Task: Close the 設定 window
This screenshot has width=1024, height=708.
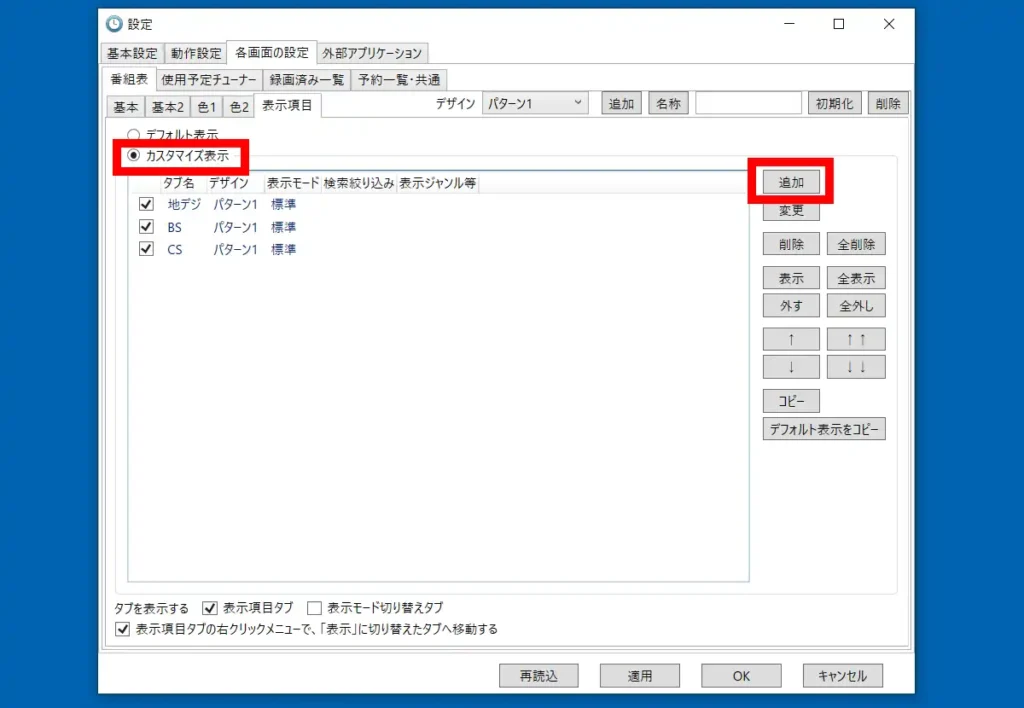Action: 889,24
